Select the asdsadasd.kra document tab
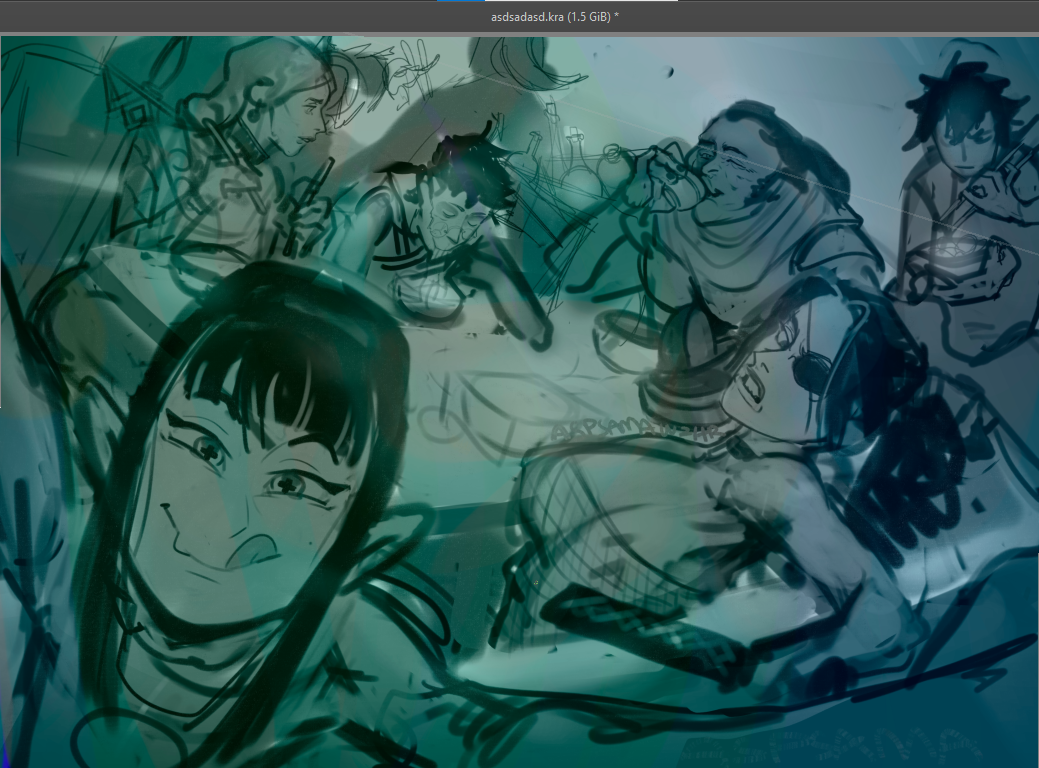 (555, 17)
